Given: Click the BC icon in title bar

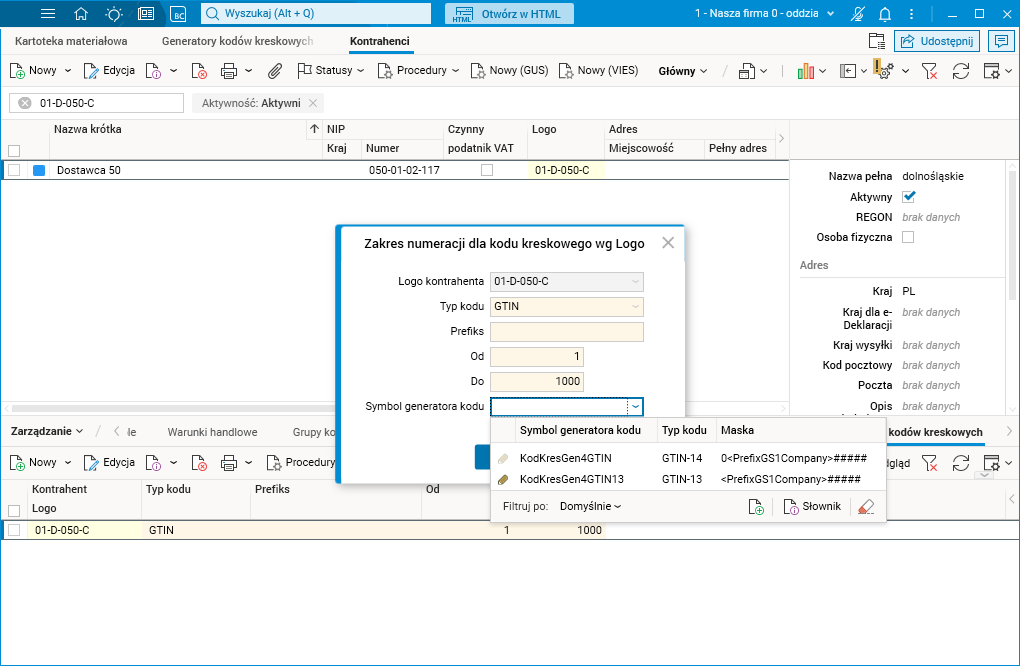Looking at the screenshot, I should [178, 14].
